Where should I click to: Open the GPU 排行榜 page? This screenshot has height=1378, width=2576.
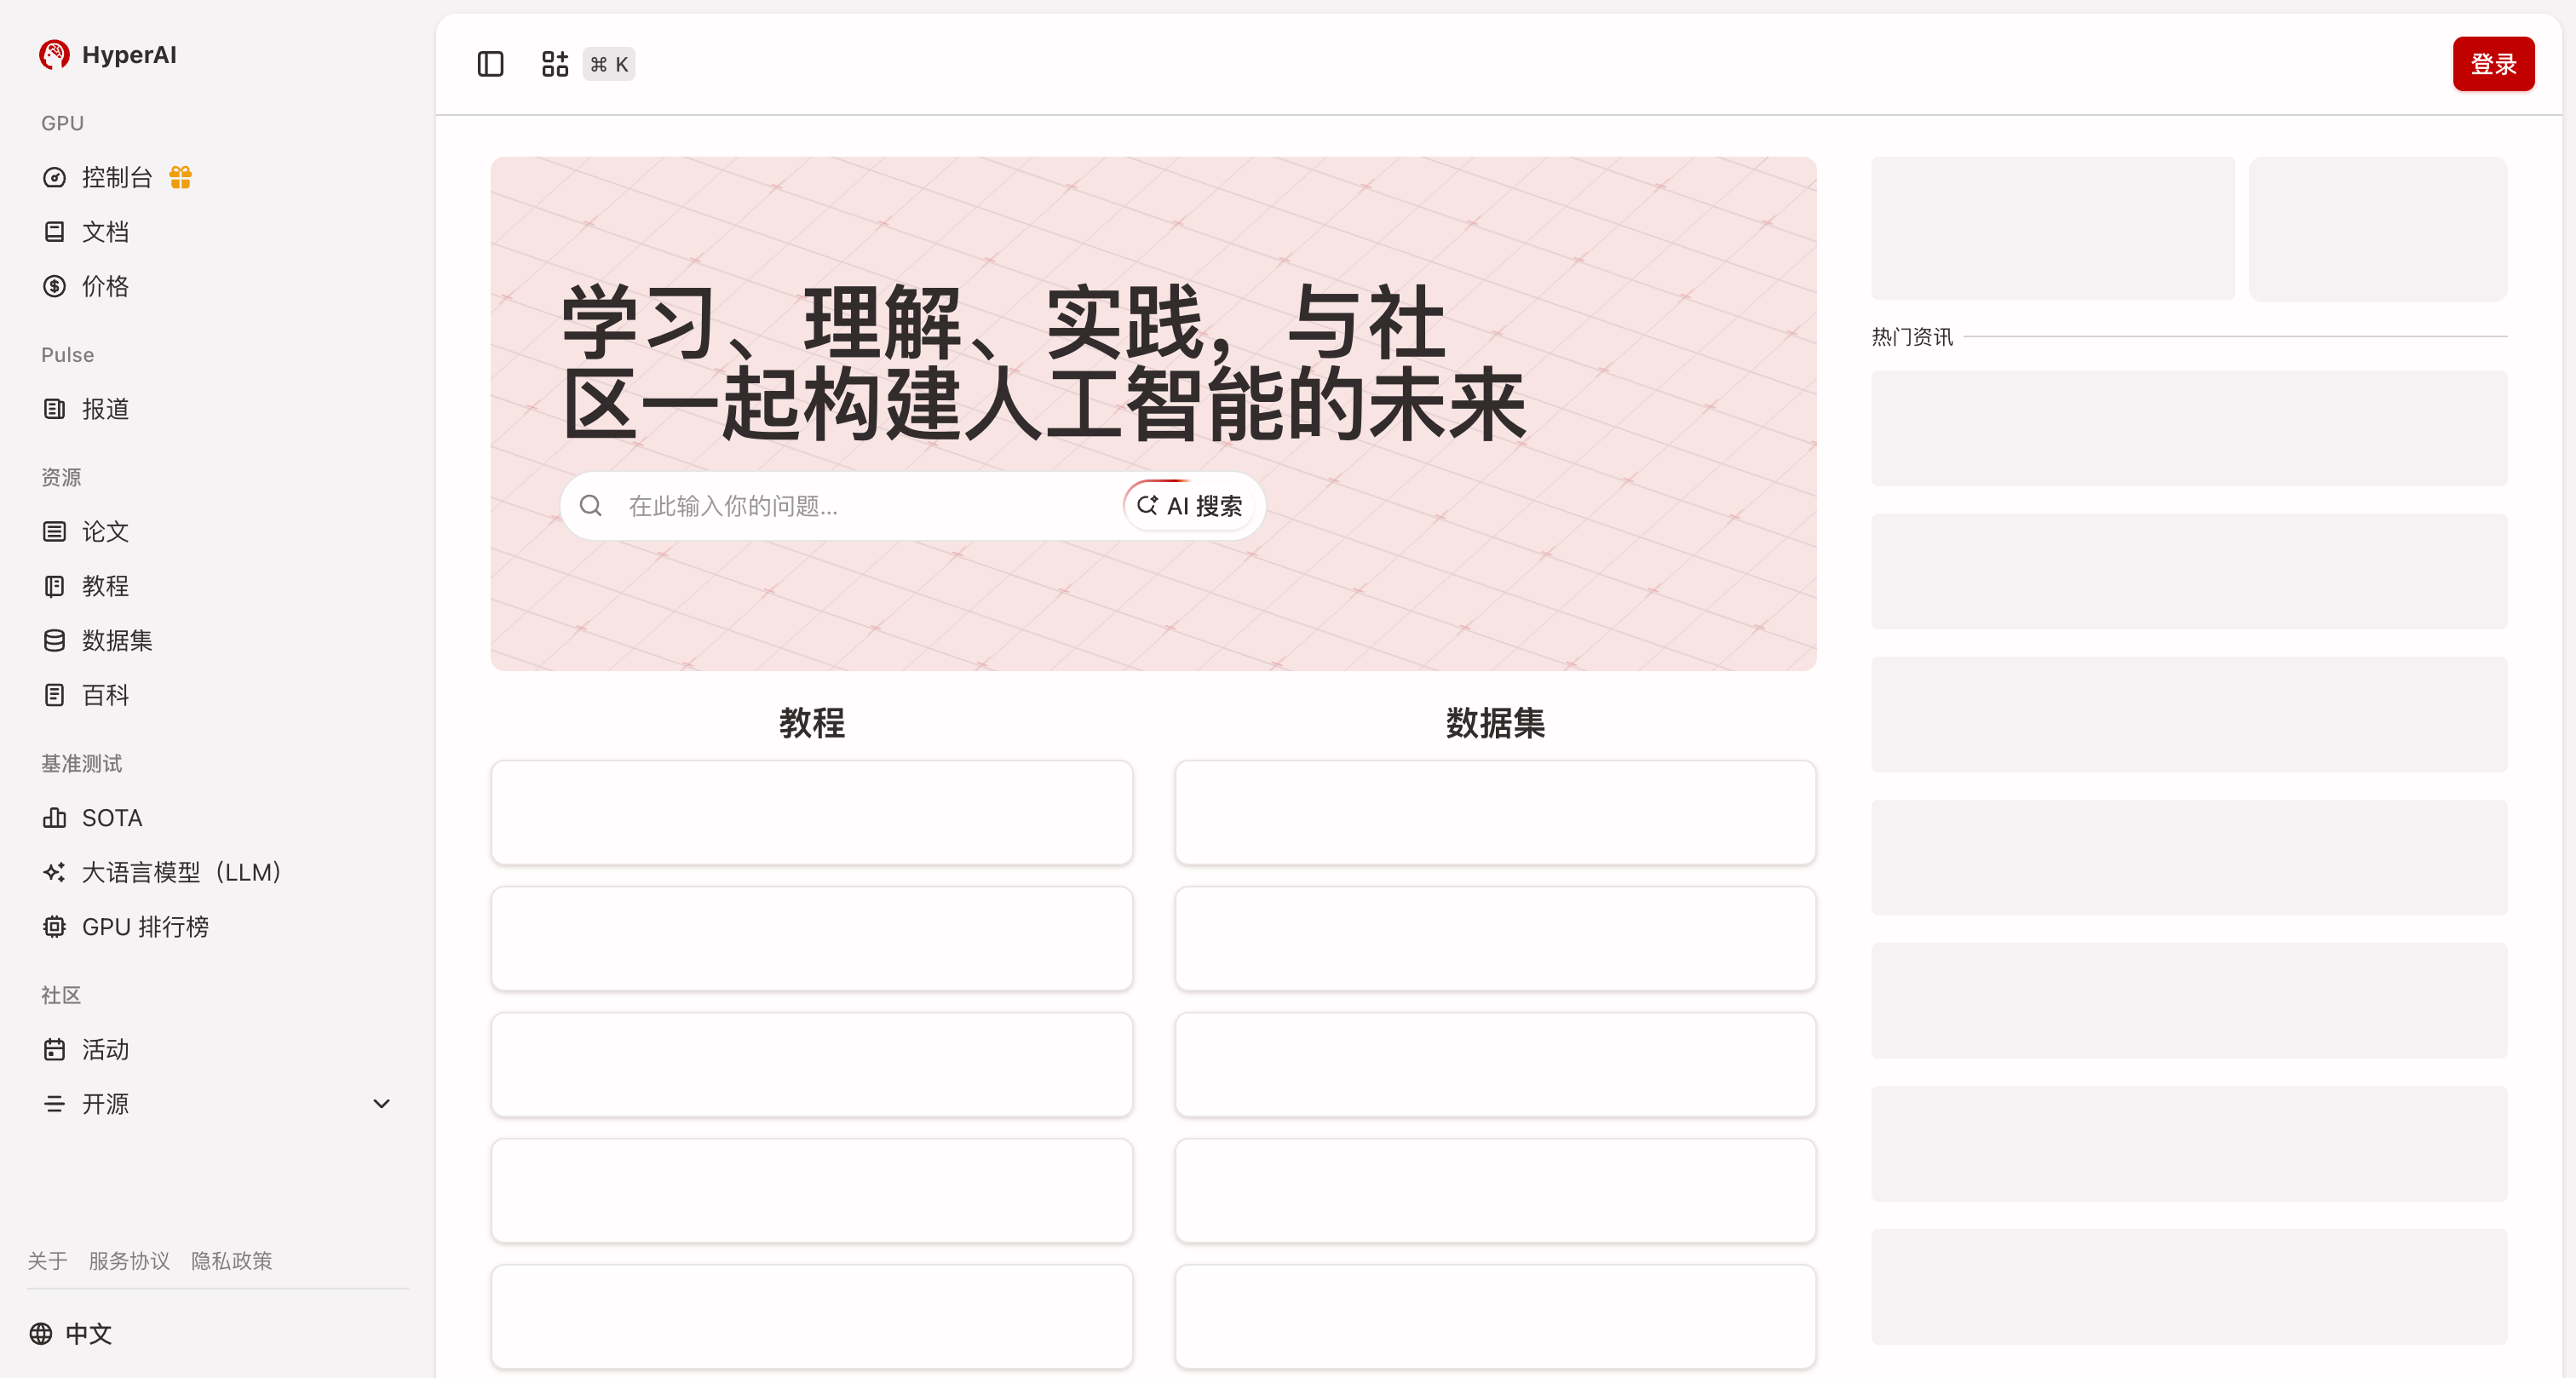tap(144, 927)
